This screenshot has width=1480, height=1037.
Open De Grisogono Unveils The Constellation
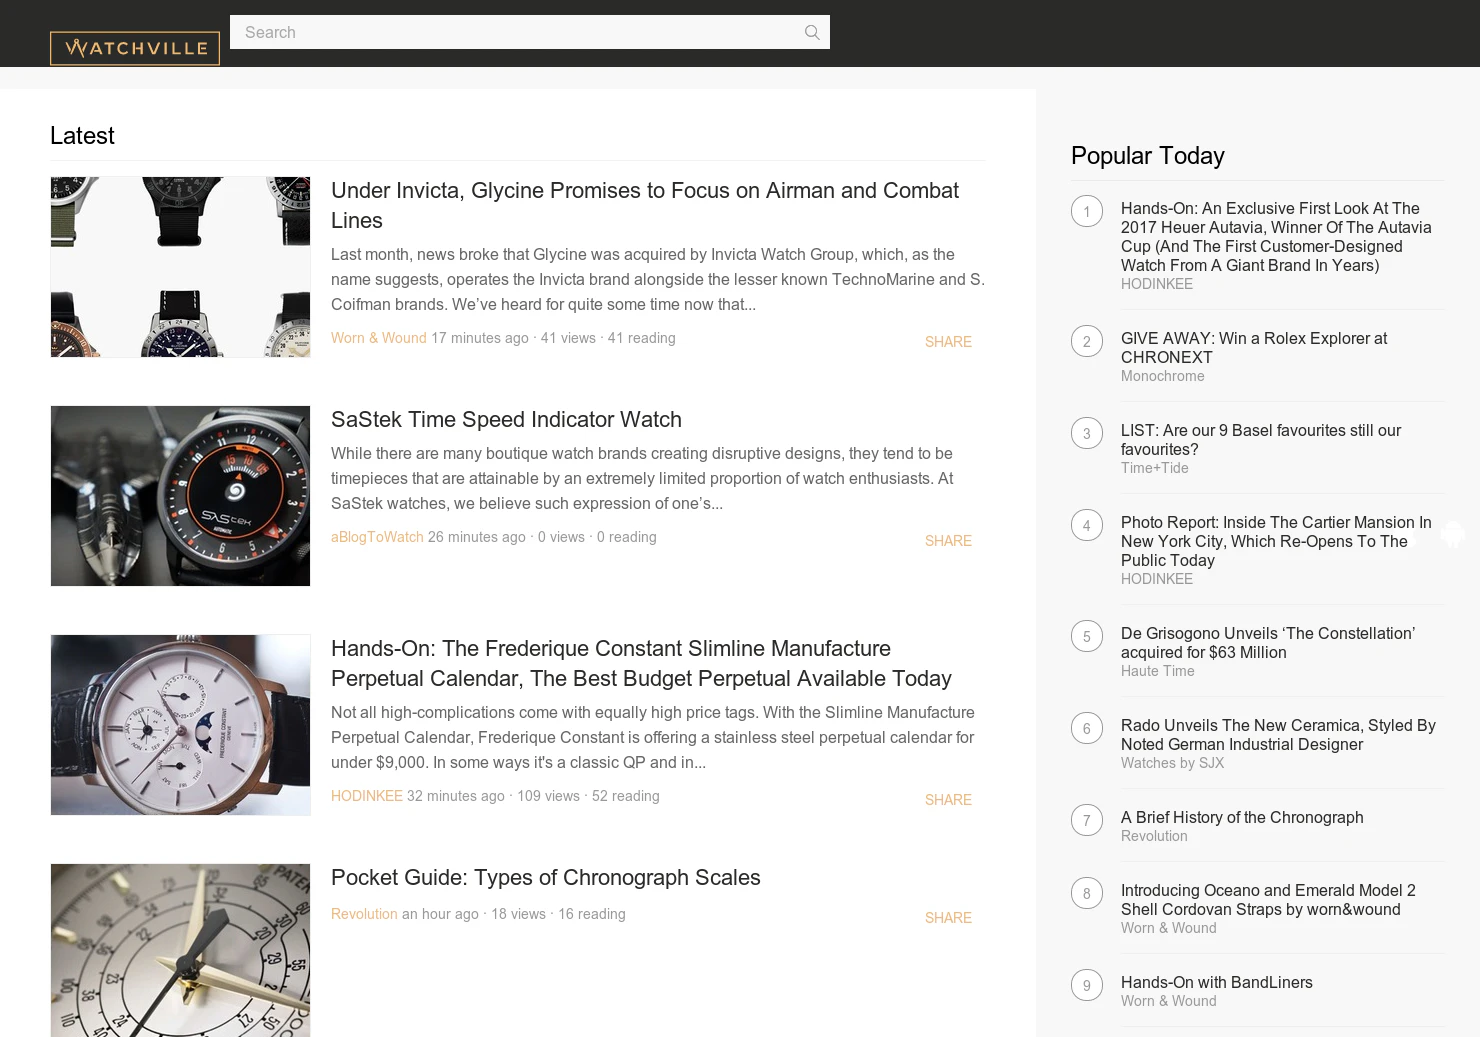[1268, 643]
